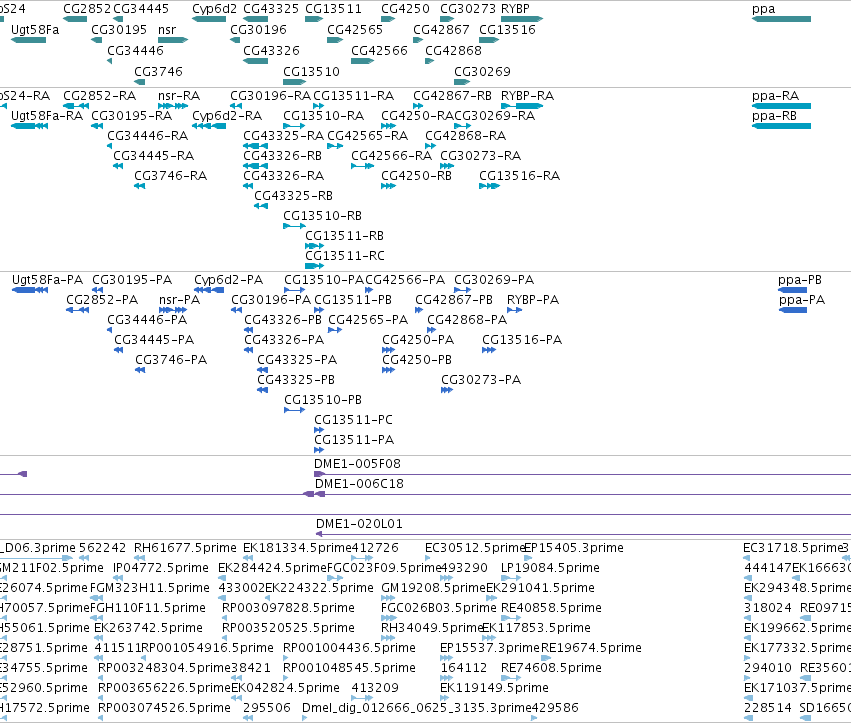Click transcript CG13510-RB label
Screen dimensions: 851x723
tap(322, 215)
